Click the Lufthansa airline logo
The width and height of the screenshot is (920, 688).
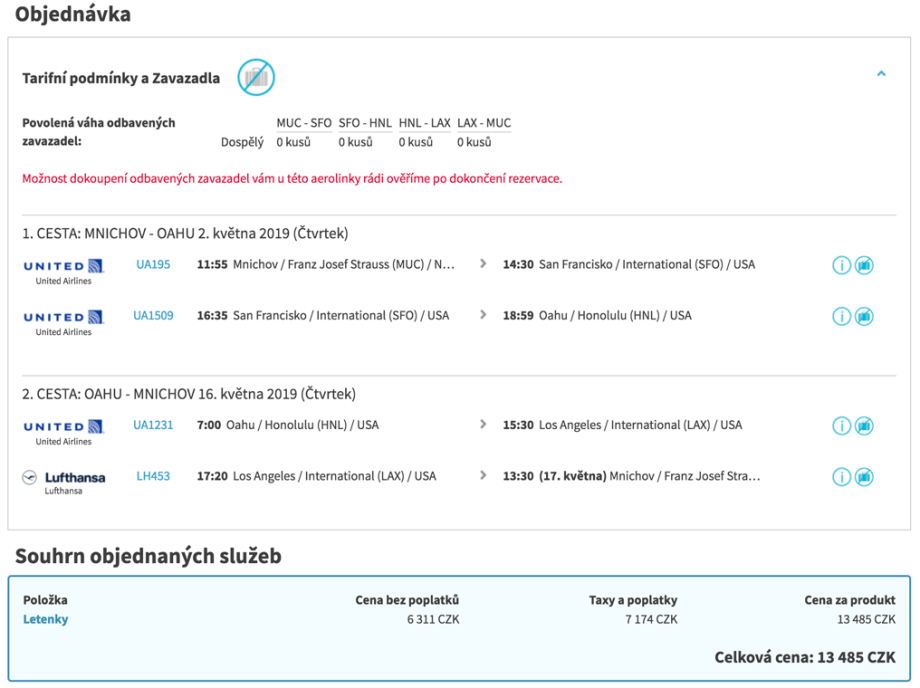pos(63,478)
